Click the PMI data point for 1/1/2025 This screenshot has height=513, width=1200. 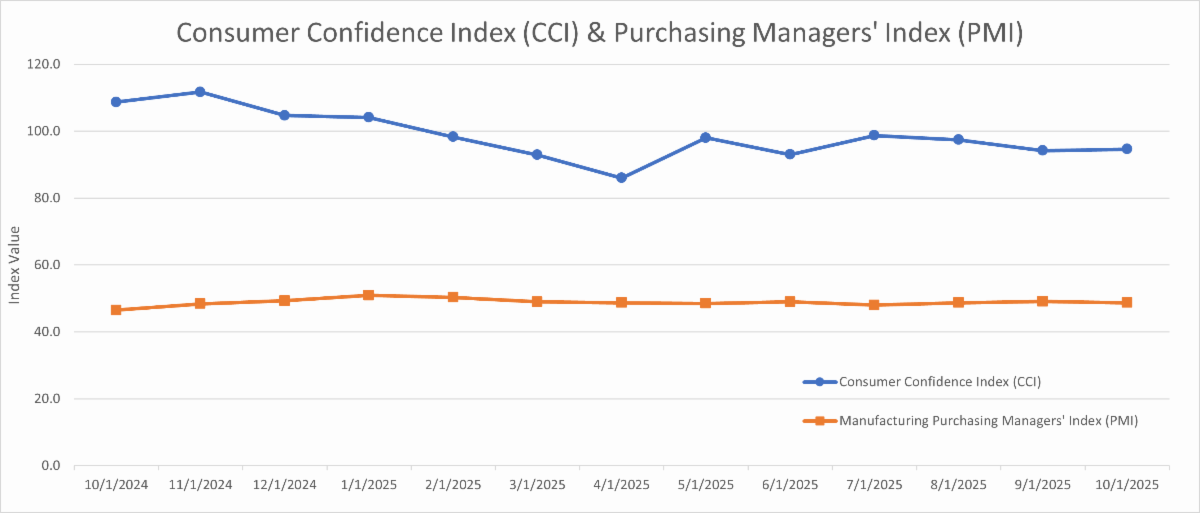click(x=369, y=295)
